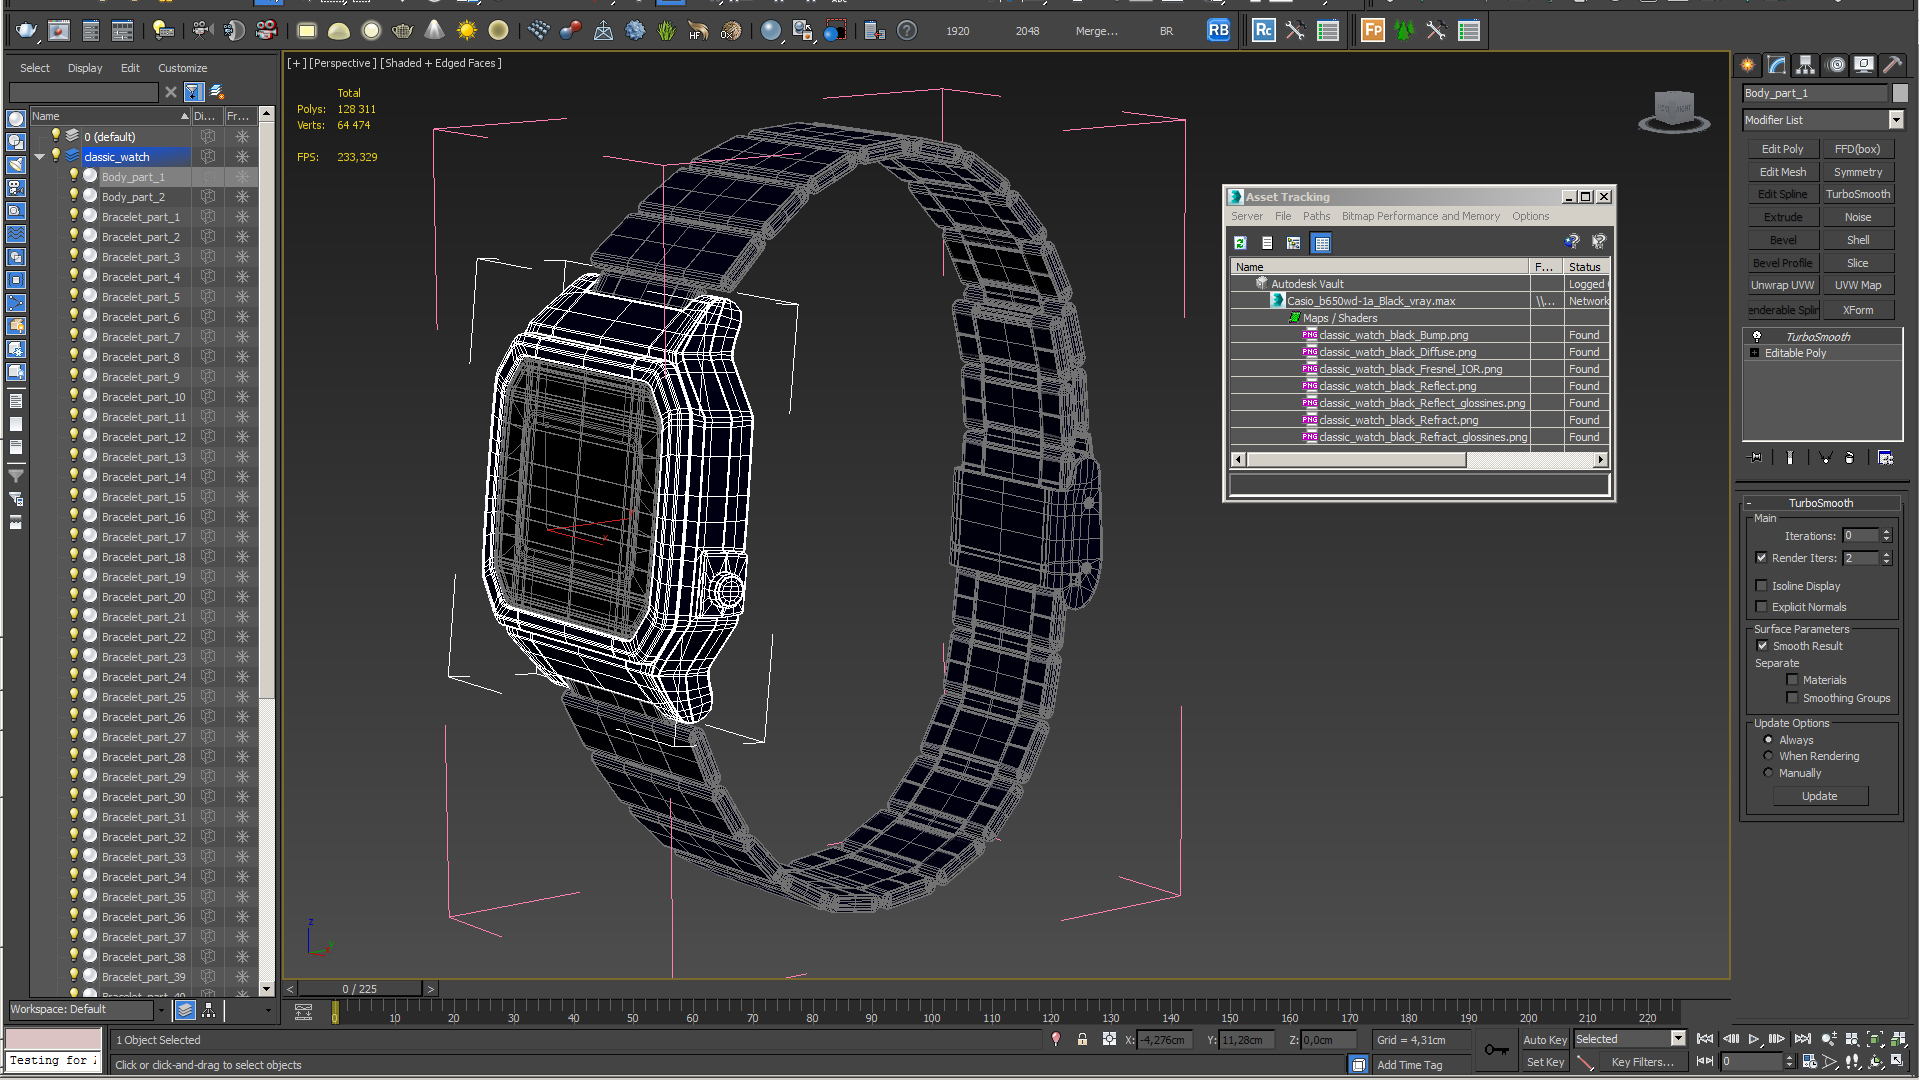The image size is (1920, 1080).
Task: Click the RB toolbar icon
Action: pyautogui.click(x=1218, y=30)
